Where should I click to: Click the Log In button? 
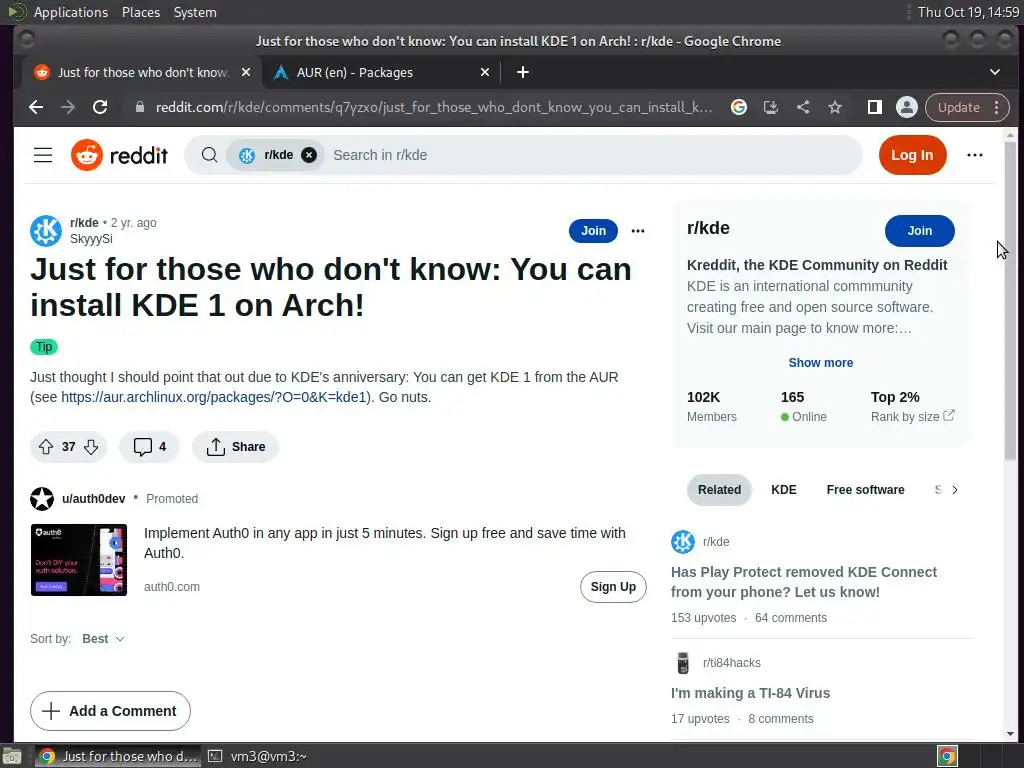click(x=912, y=155)
